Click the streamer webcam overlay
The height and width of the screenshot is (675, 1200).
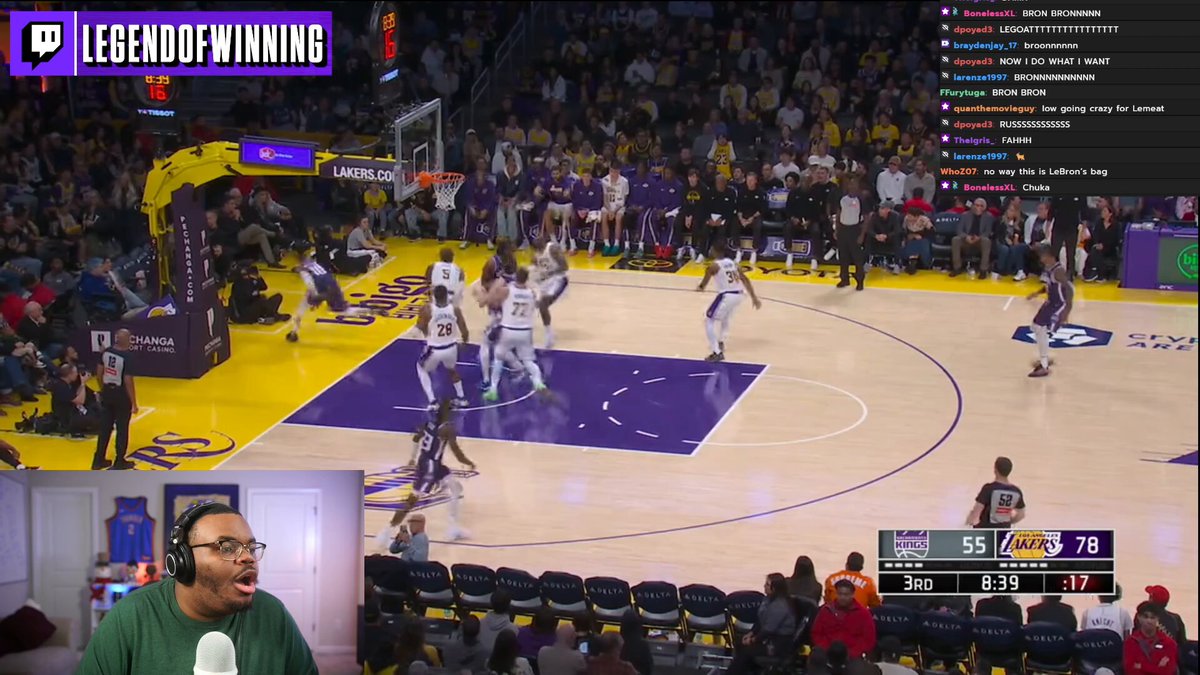click(x=182, y=572)
